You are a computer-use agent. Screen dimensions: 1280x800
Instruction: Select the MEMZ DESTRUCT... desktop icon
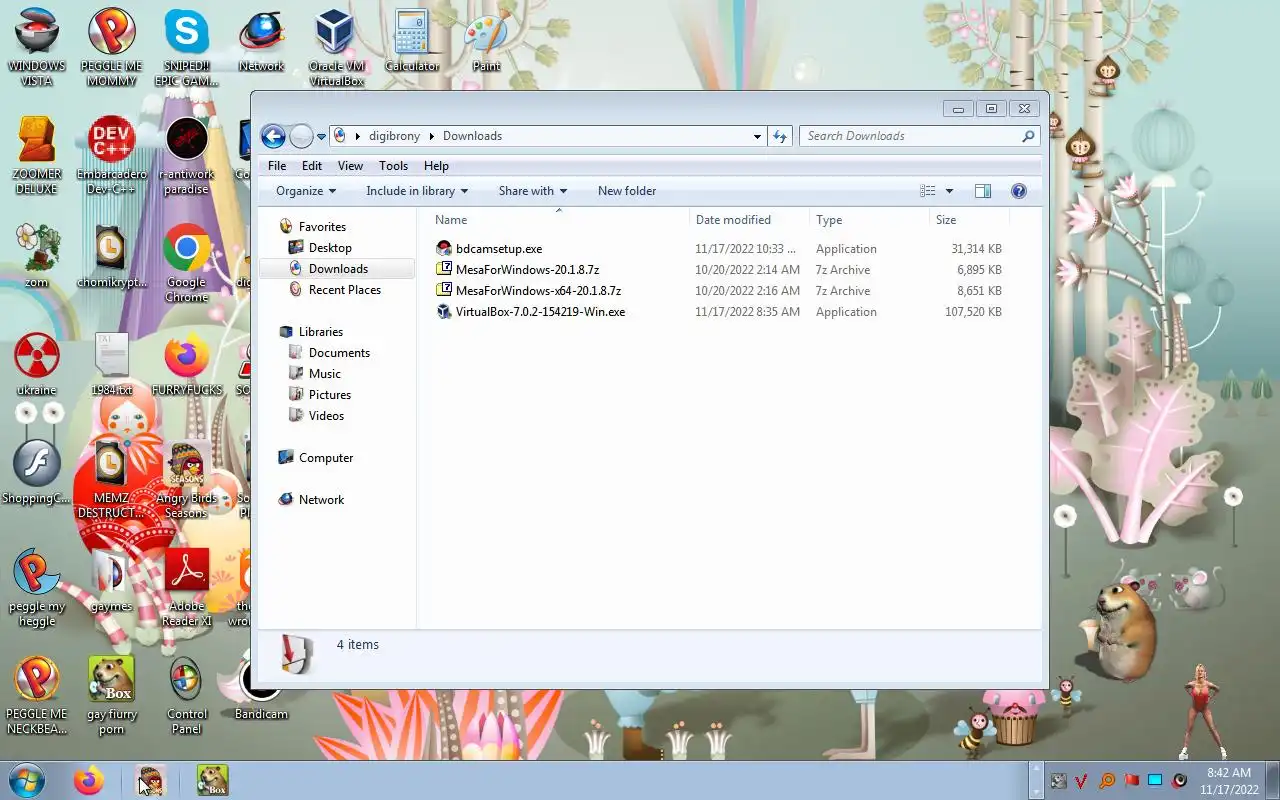[x=111, y=480]
